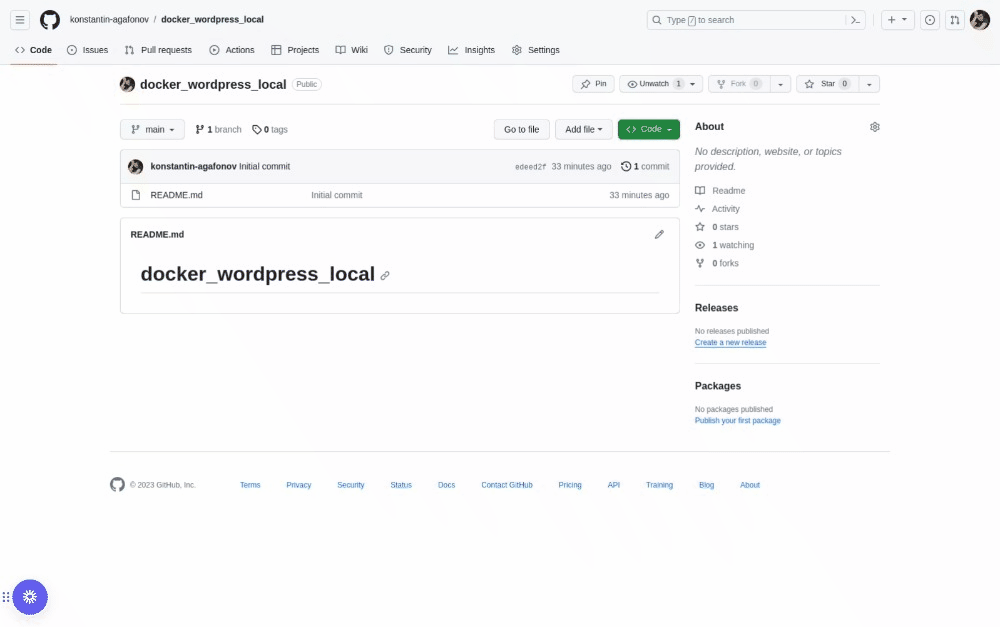Image resolution: width=1000 pixels, height=627 pixels.
Task: Open the hamburger navigation menu
Action: tap(20, 20)
